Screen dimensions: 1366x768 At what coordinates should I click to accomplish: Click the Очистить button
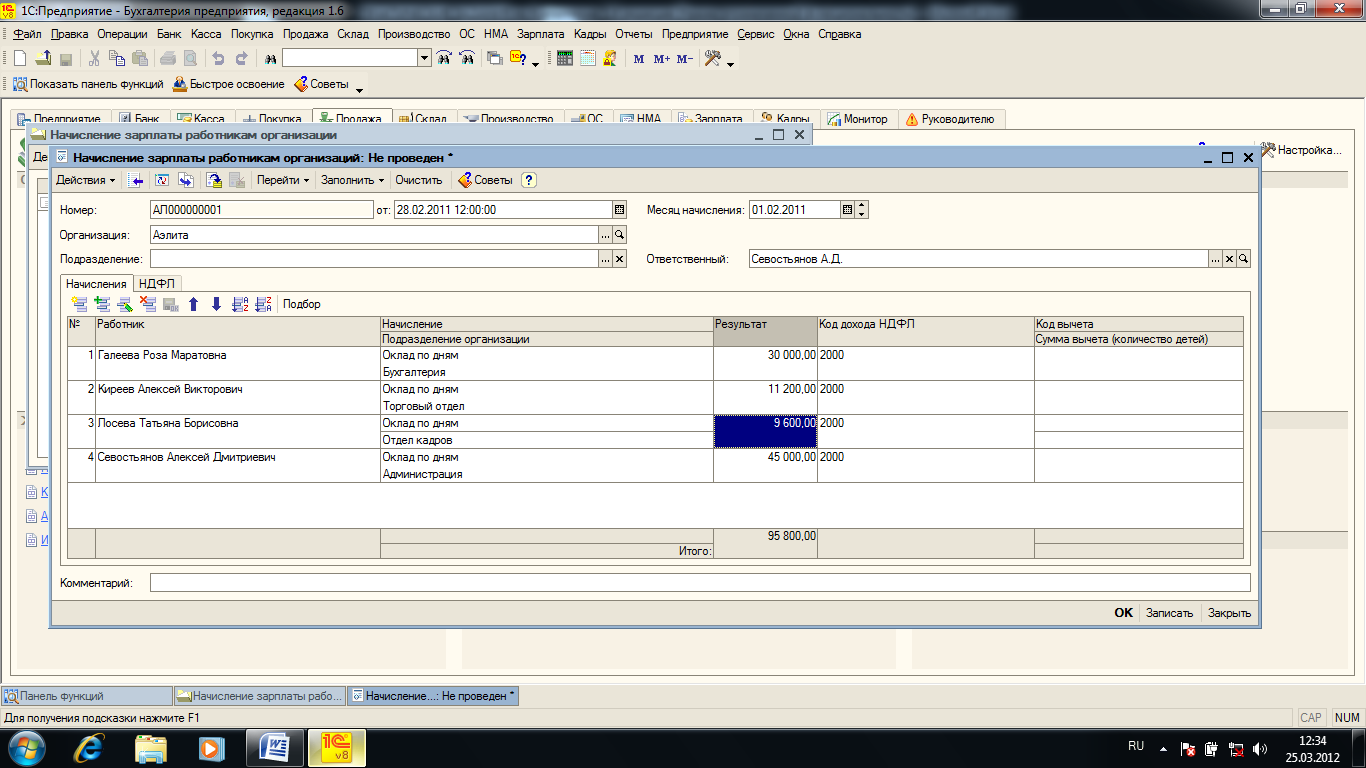(x=418, y=180)
